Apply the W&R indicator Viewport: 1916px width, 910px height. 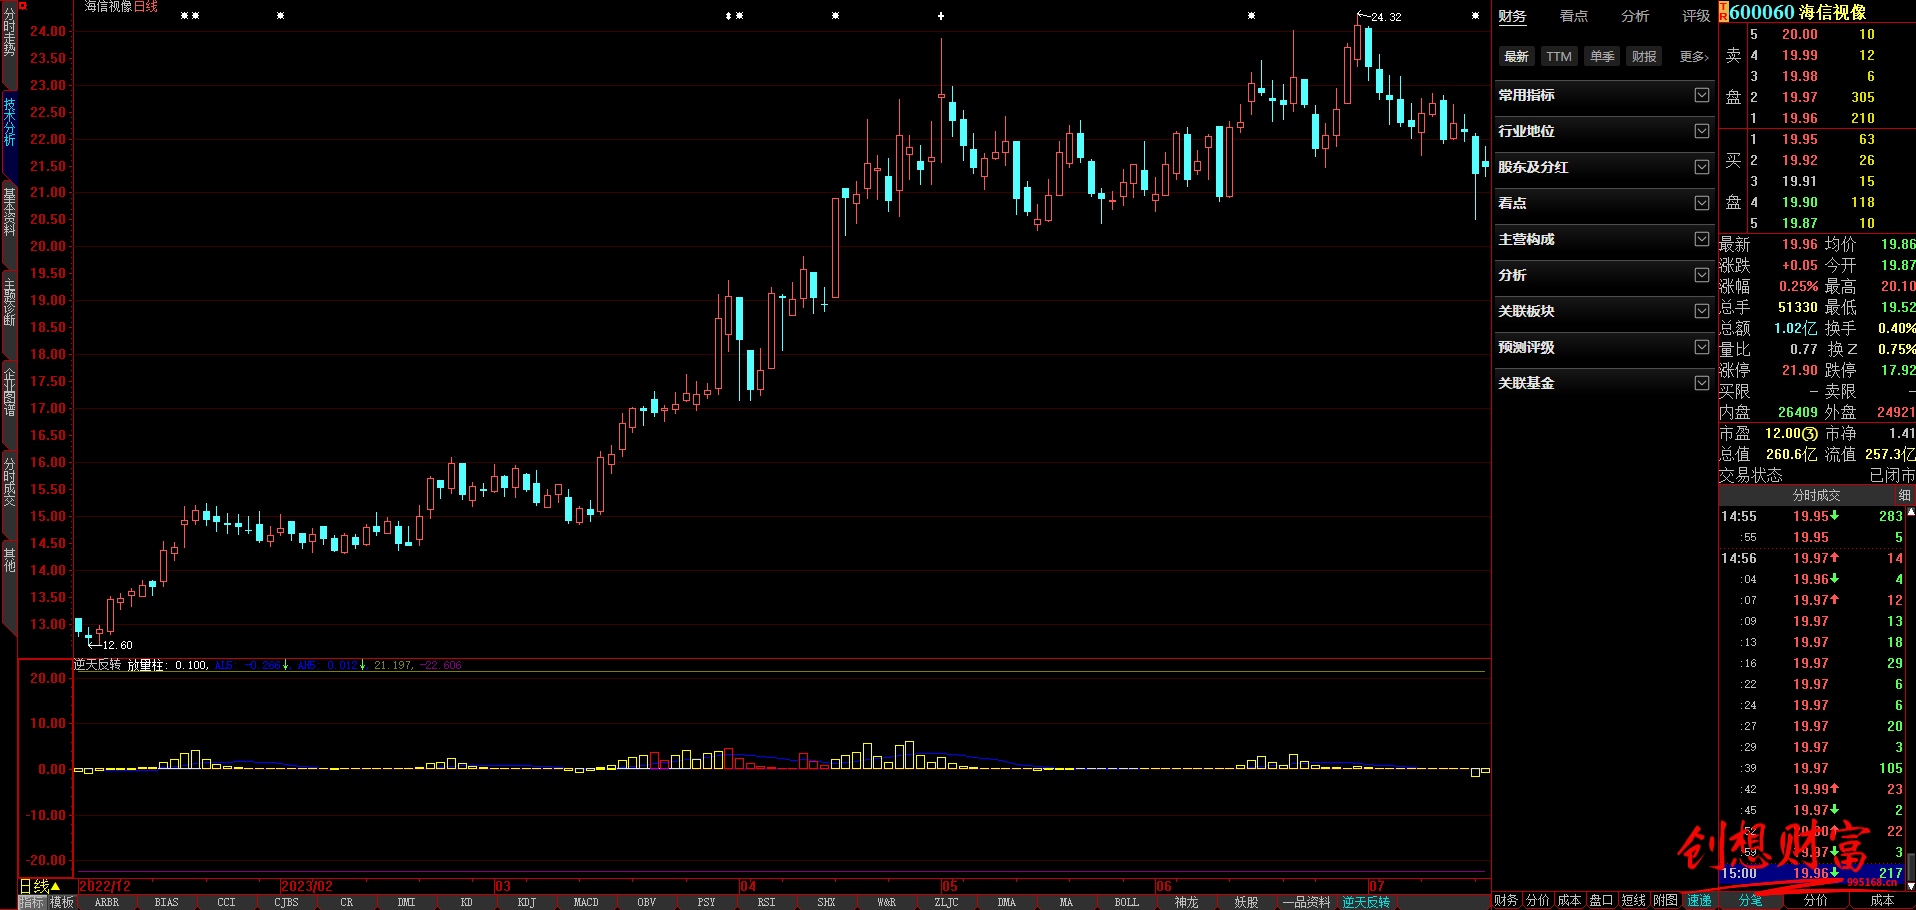click(x=887, y=902)
